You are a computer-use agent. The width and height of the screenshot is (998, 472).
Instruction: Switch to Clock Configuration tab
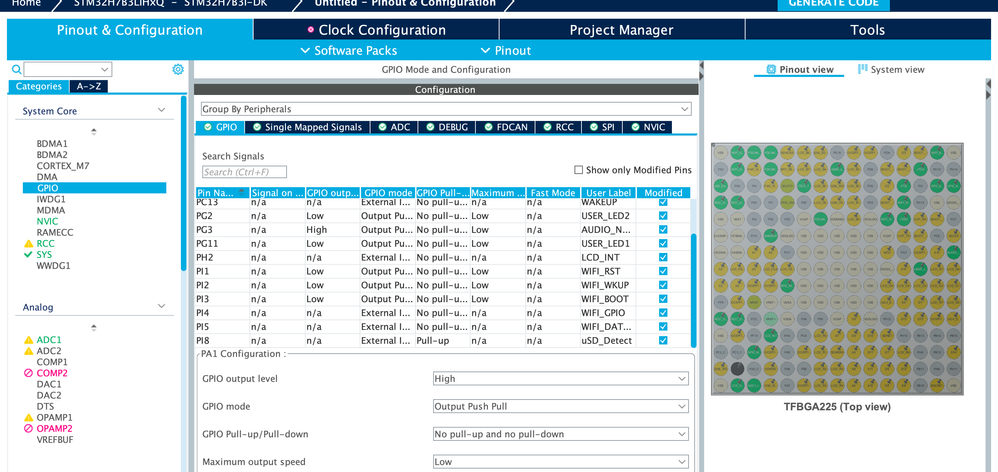point(376,30)
